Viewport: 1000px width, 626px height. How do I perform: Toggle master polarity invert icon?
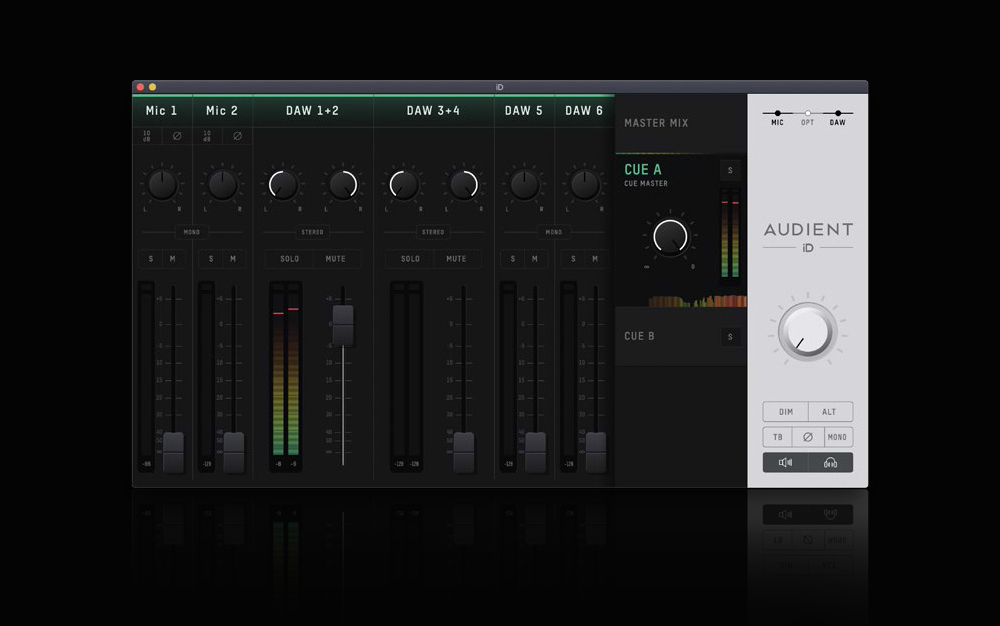tap(807, 437)
